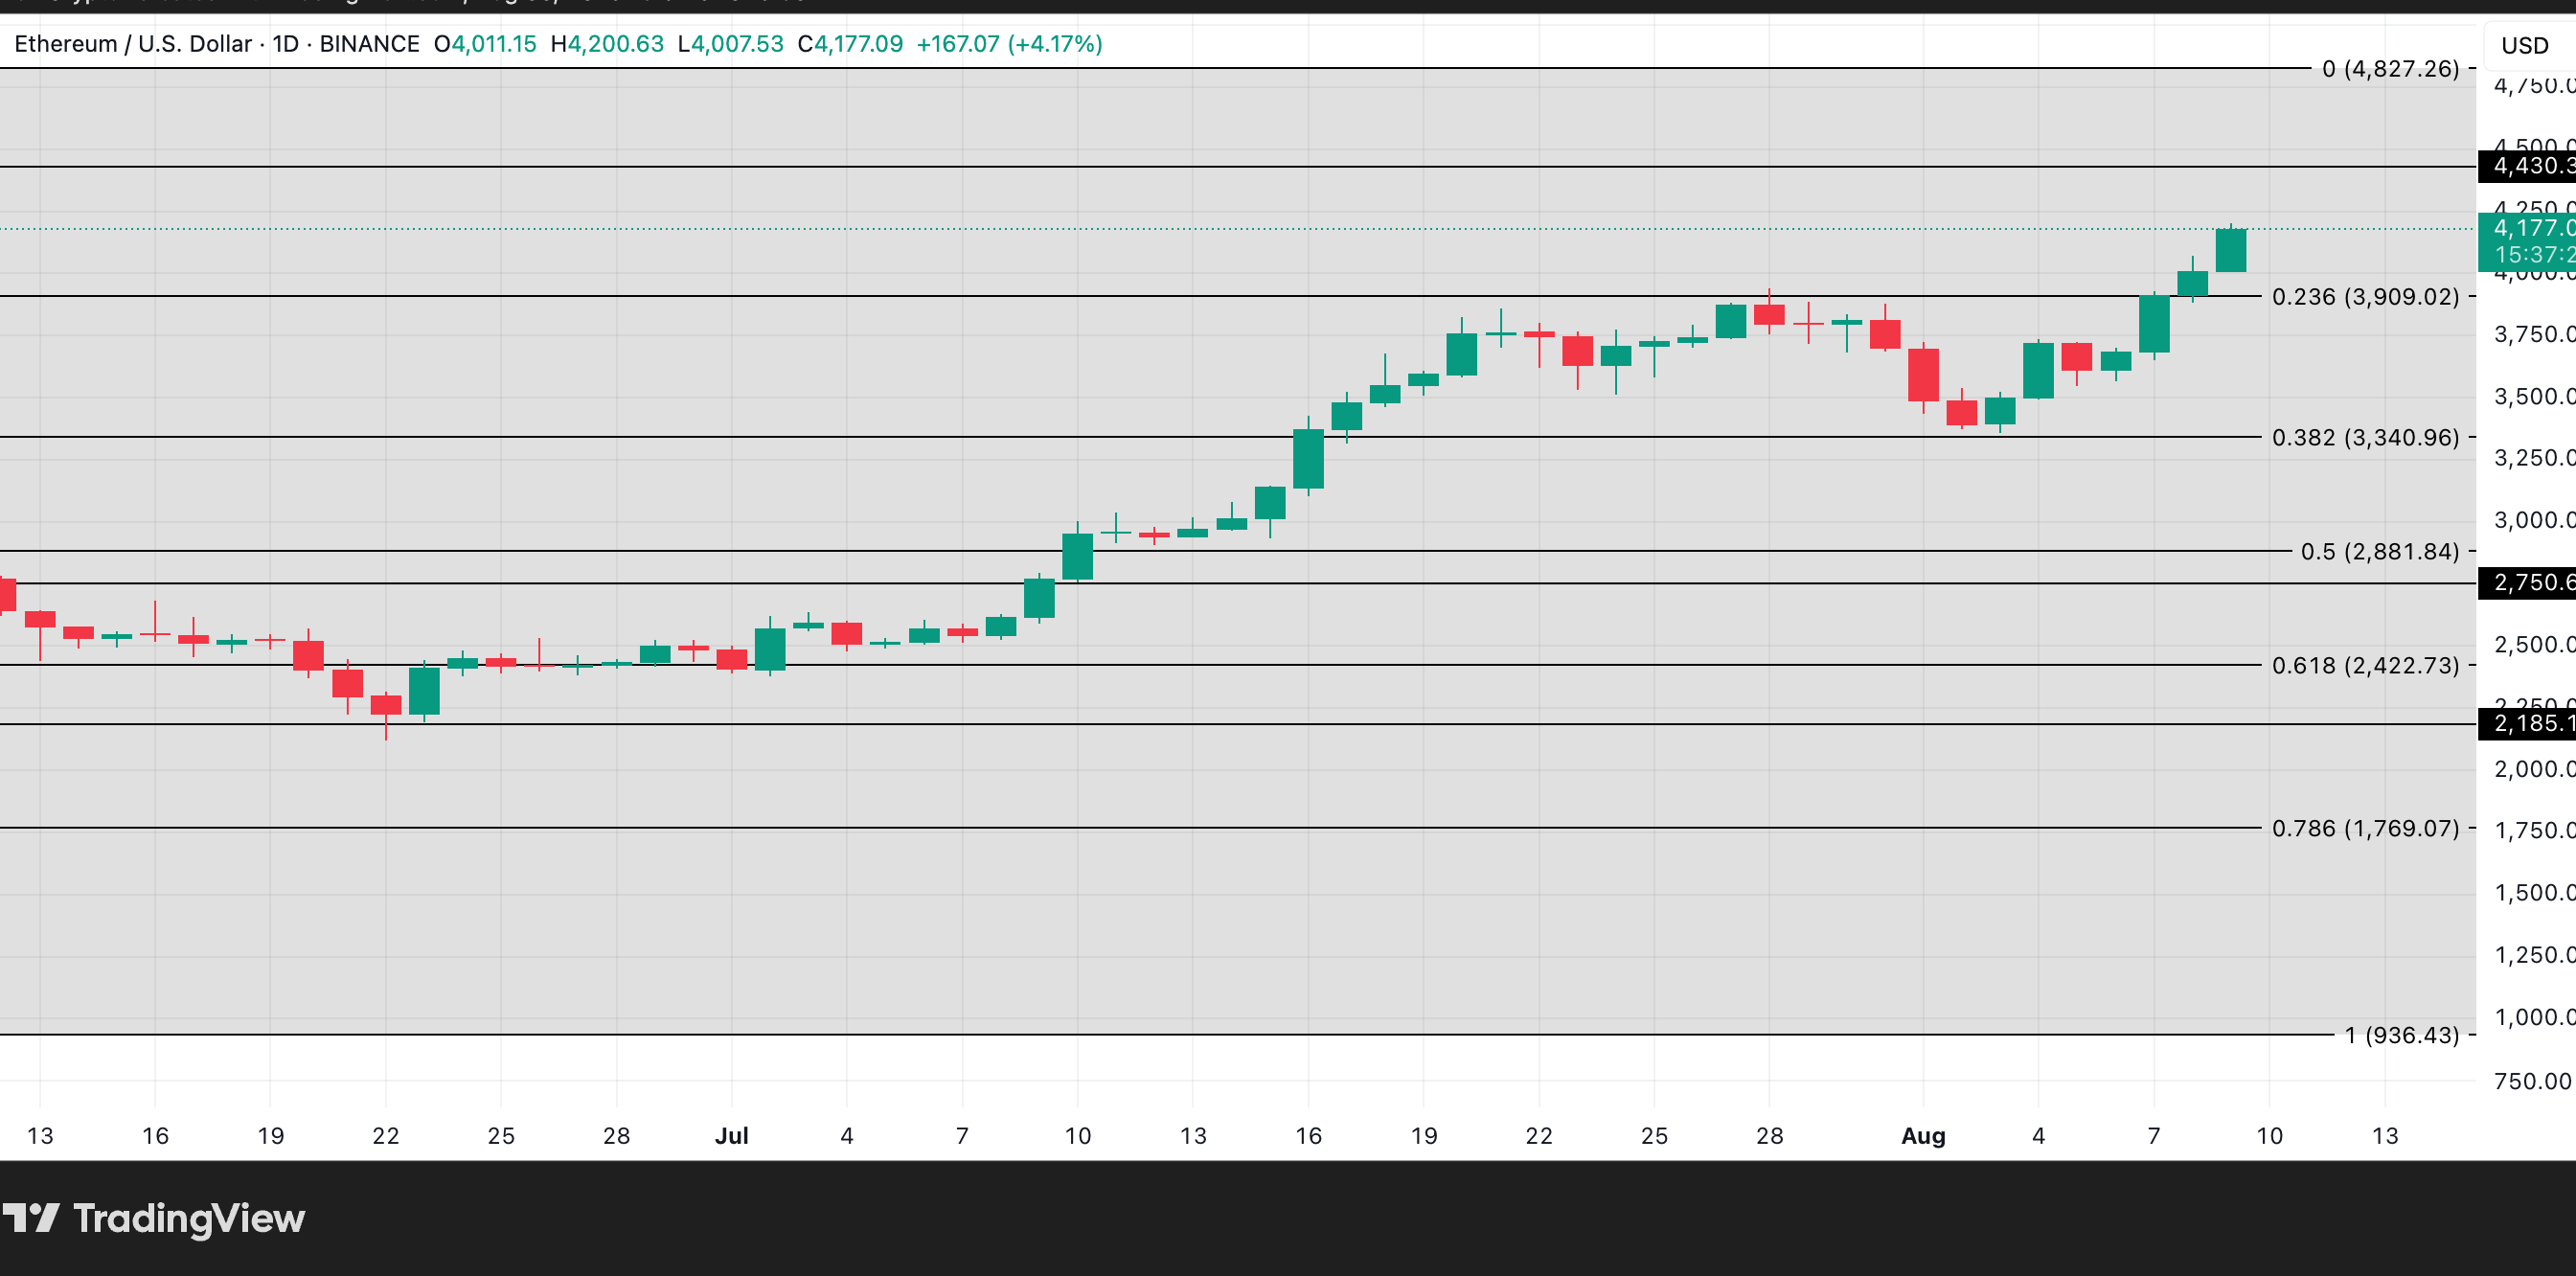This screenshot has height=1276, width=2576.
Task: Click the TradingView logo
Action: click(x=153, y=1218)
